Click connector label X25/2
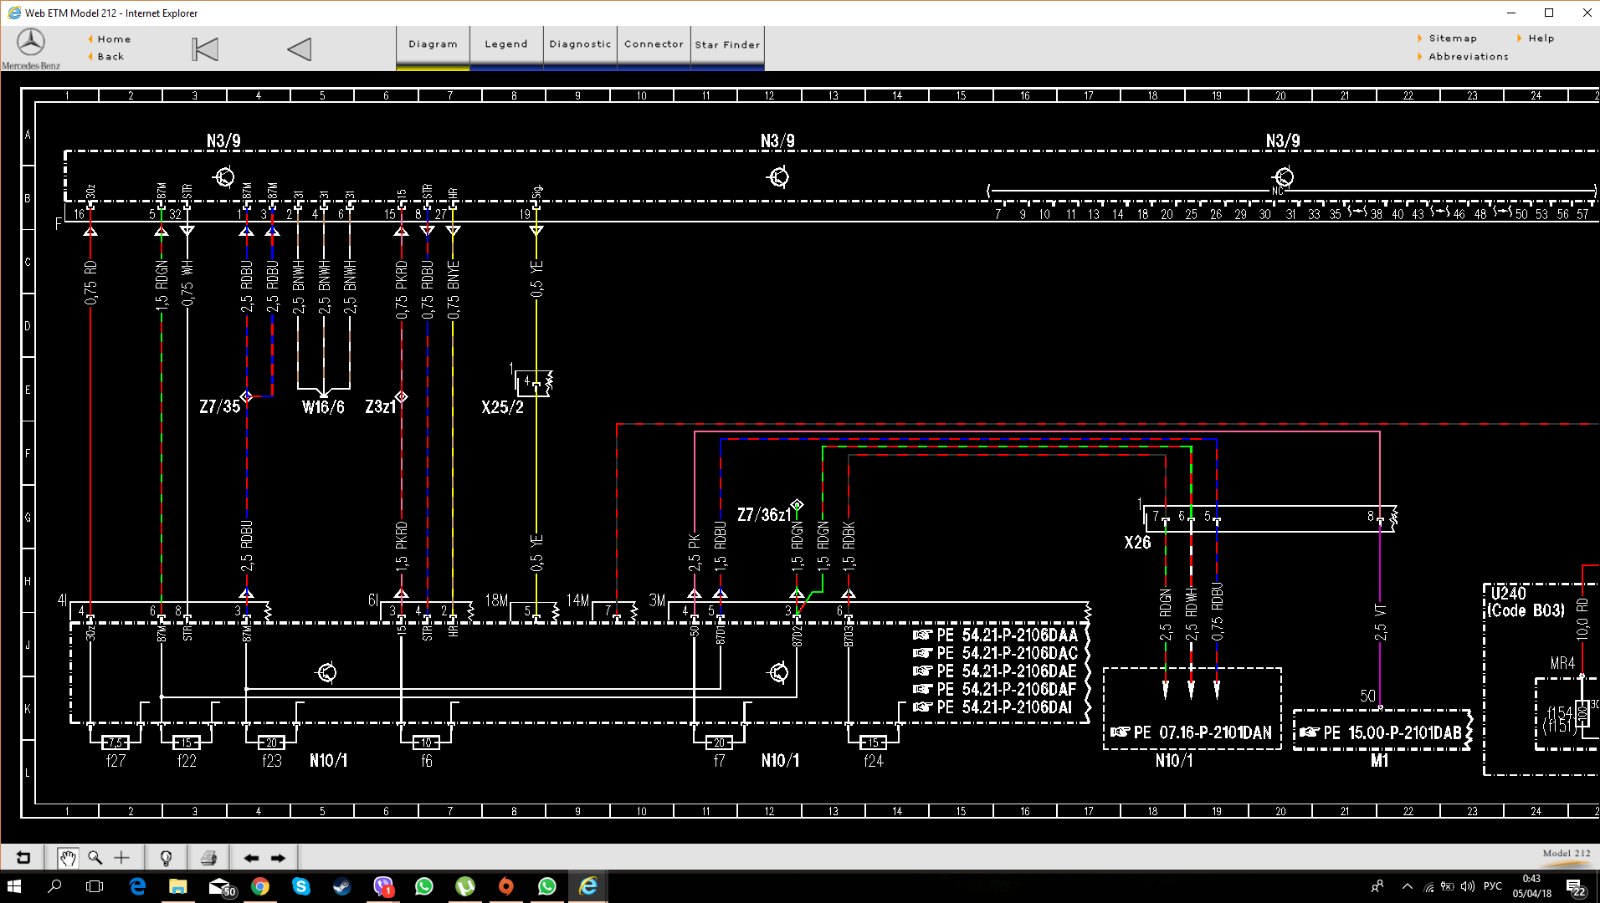Viewport: 1600px width, 903px height. tap(502, 407)
